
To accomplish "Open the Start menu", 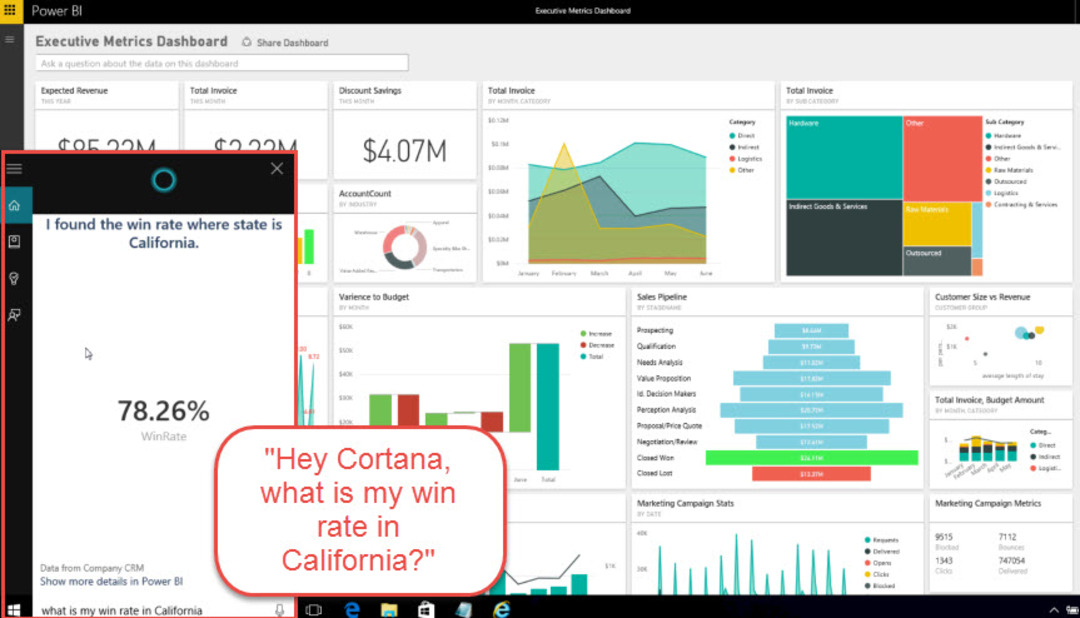I will [x=13, y=608].
